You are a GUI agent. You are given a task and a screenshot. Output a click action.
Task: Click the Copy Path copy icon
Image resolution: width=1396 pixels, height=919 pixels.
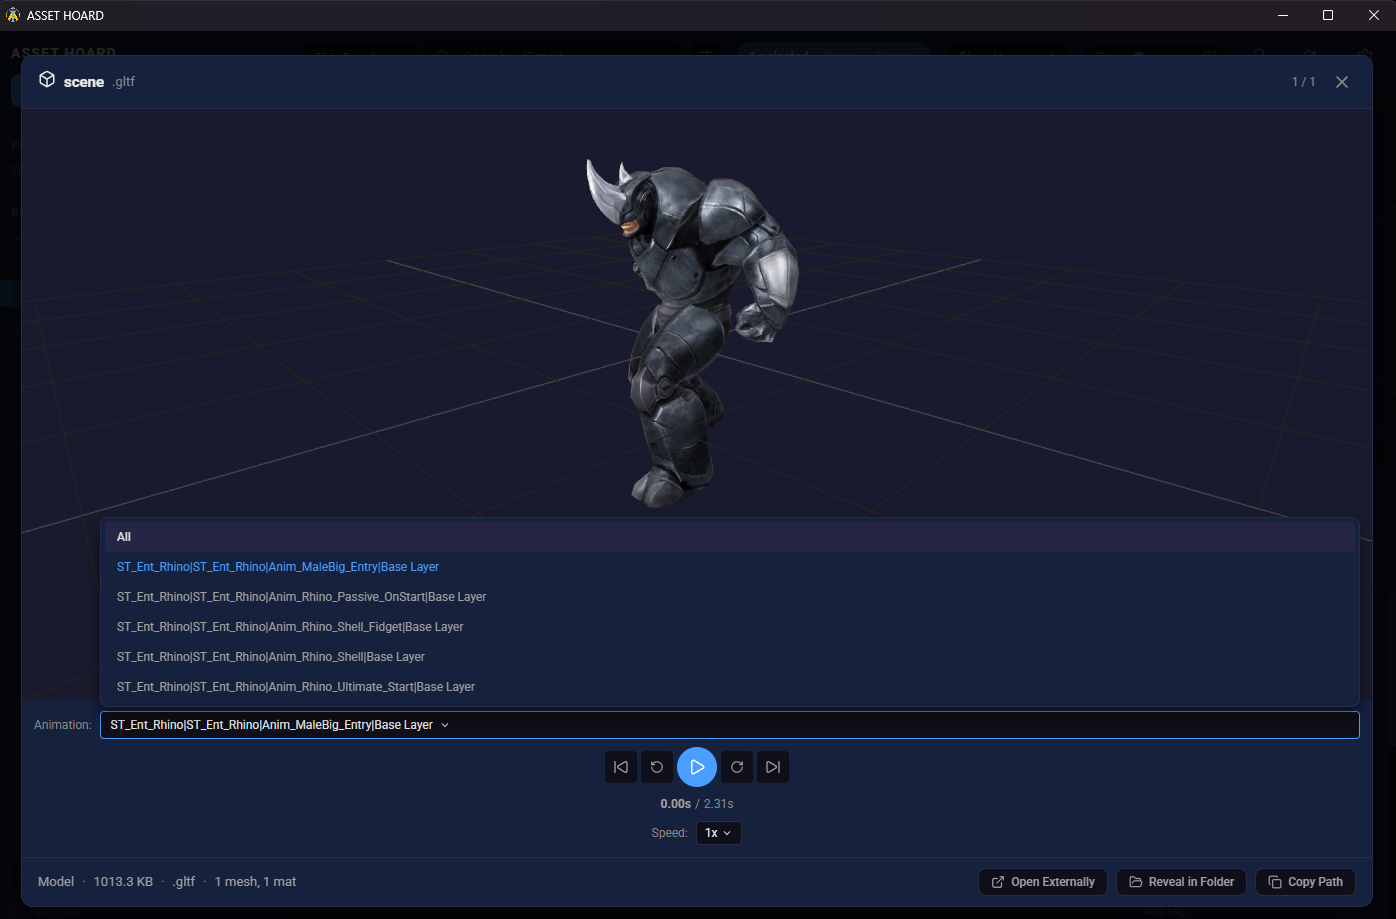[x=1275, y=881]
